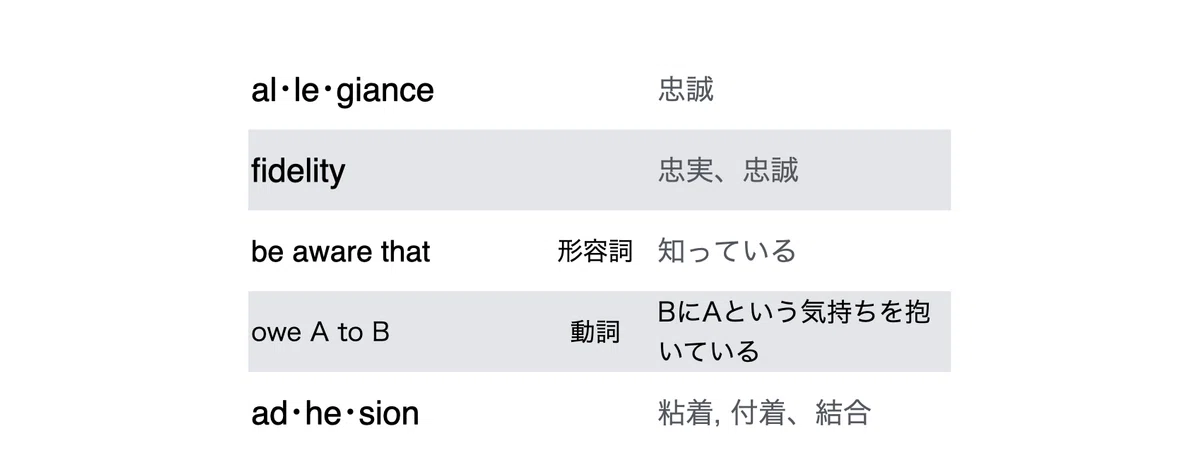Select the phrase owe A to B

click(x=320, y=332)
